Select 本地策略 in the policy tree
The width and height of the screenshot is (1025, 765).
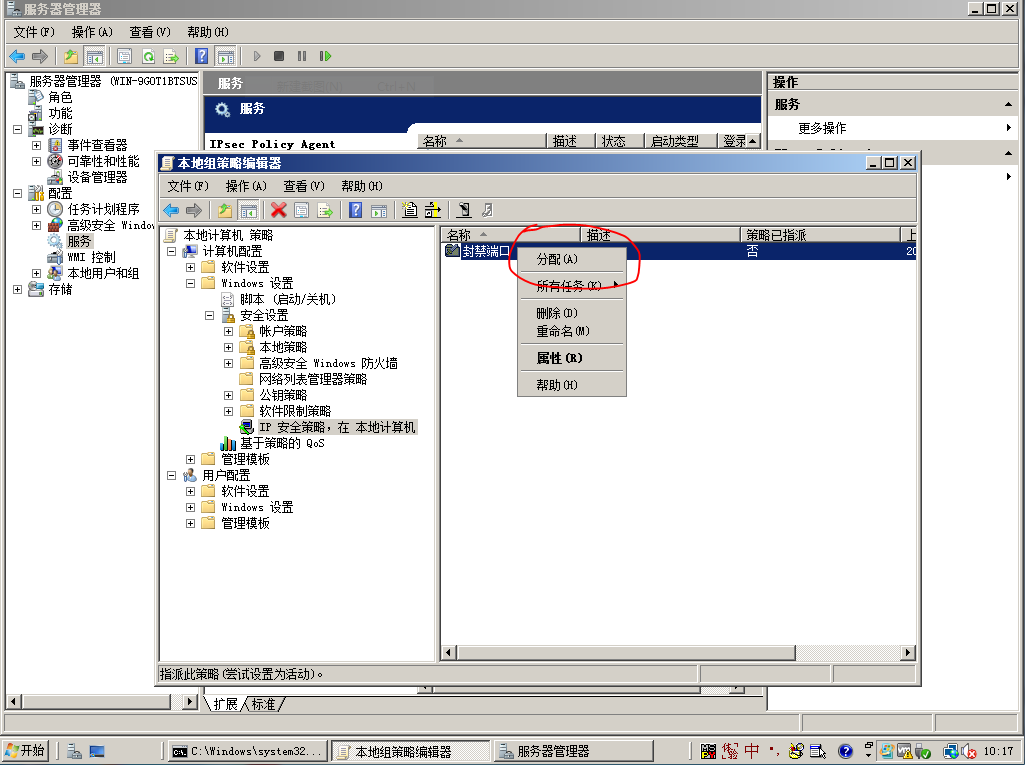coord(283,347)
